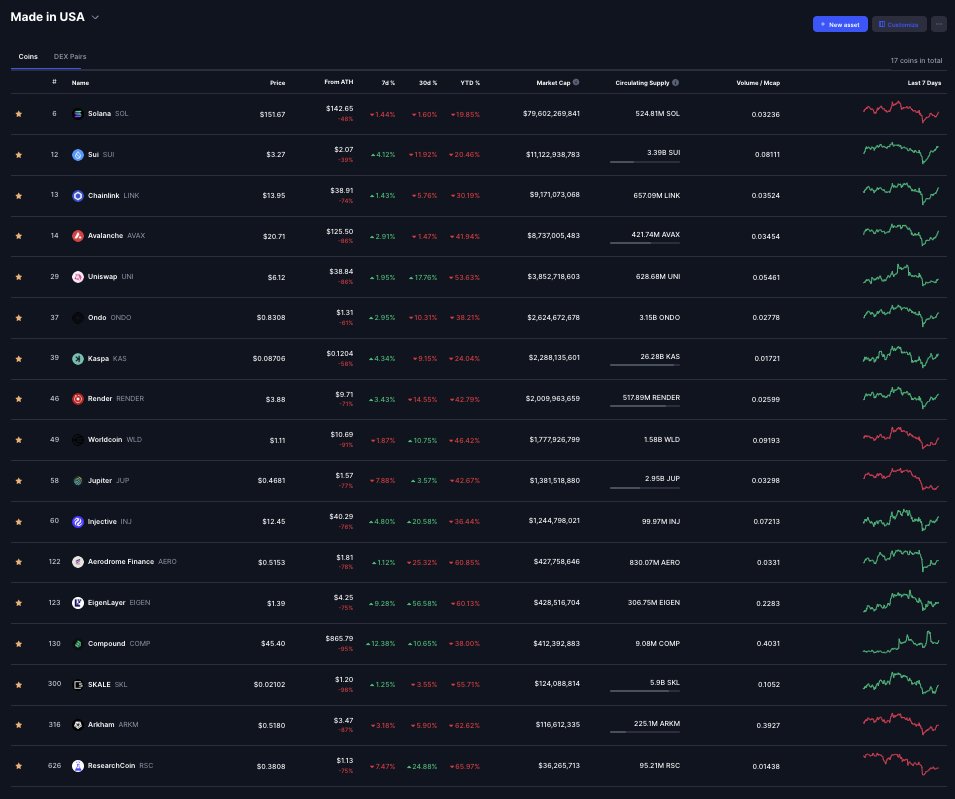The image size is (955, 799).
Task: Click the 17 coins in total label
Action: point(916,61)
